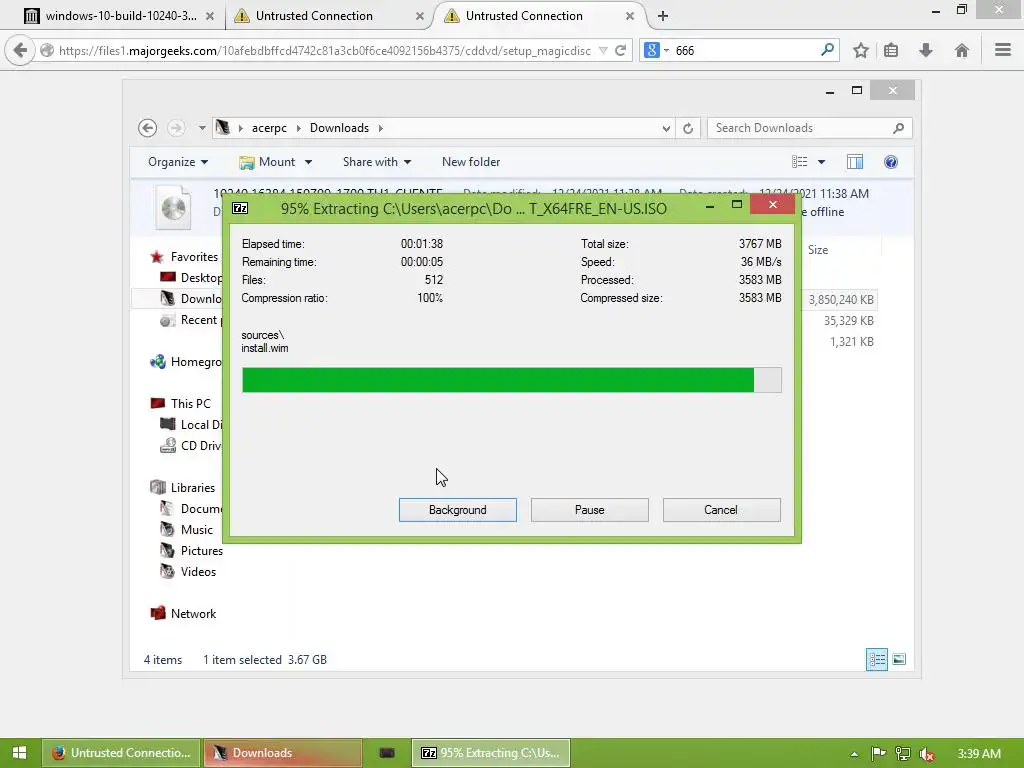Open the view options dropdown arrow
This screenshot has height=768, width=1024.
pyautogui.click(x=821, y=162)
